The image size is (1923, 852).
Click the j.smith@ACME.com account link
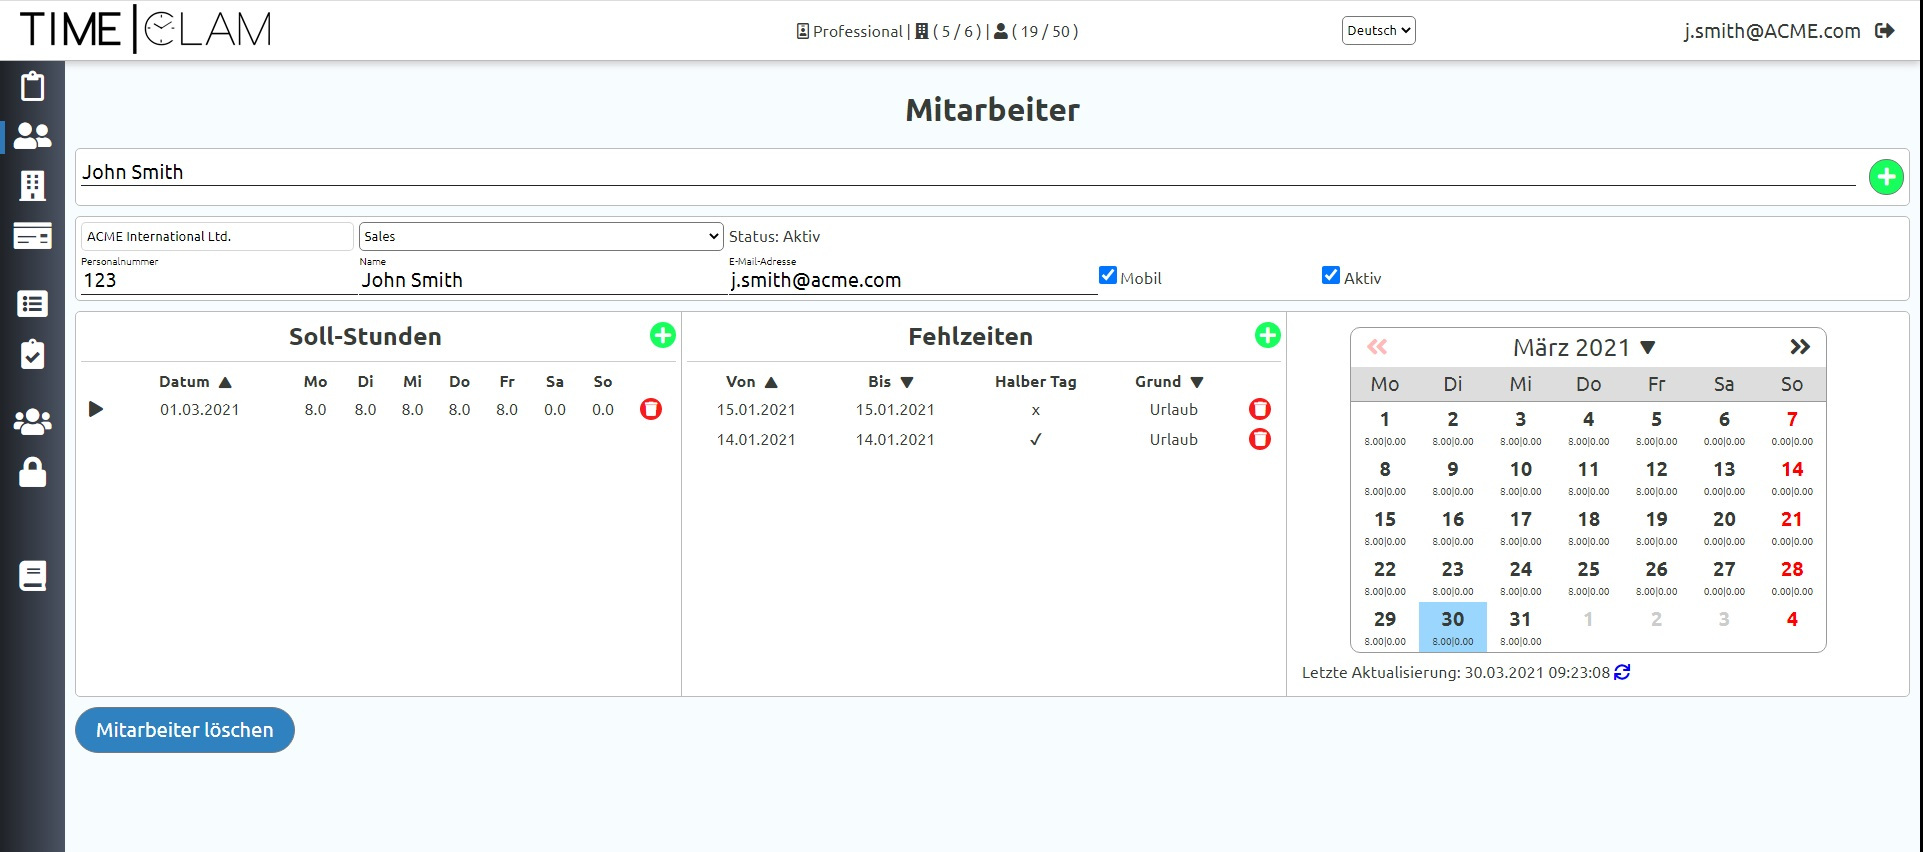(1772, 31)
